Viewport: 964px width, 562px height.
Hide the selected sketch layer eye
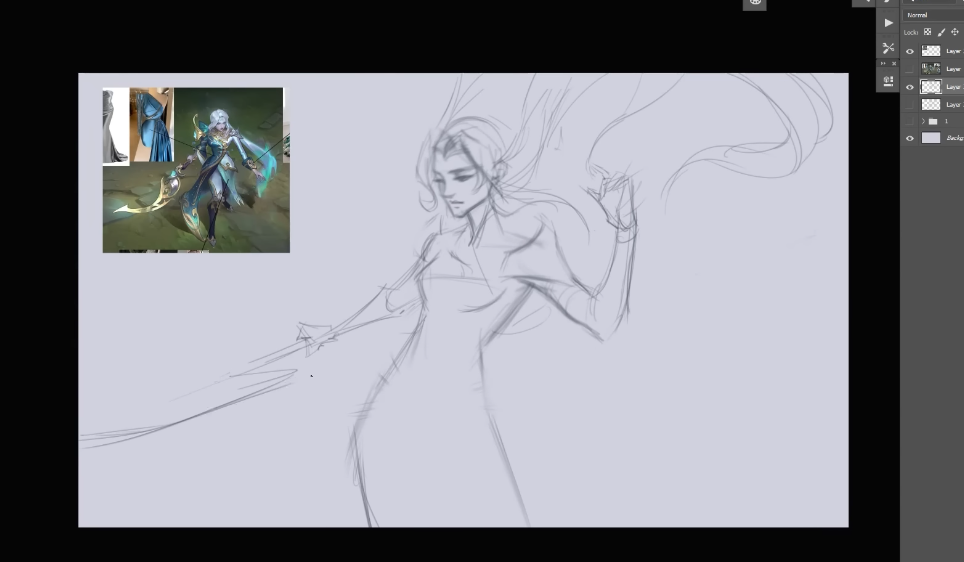[910, 87]
